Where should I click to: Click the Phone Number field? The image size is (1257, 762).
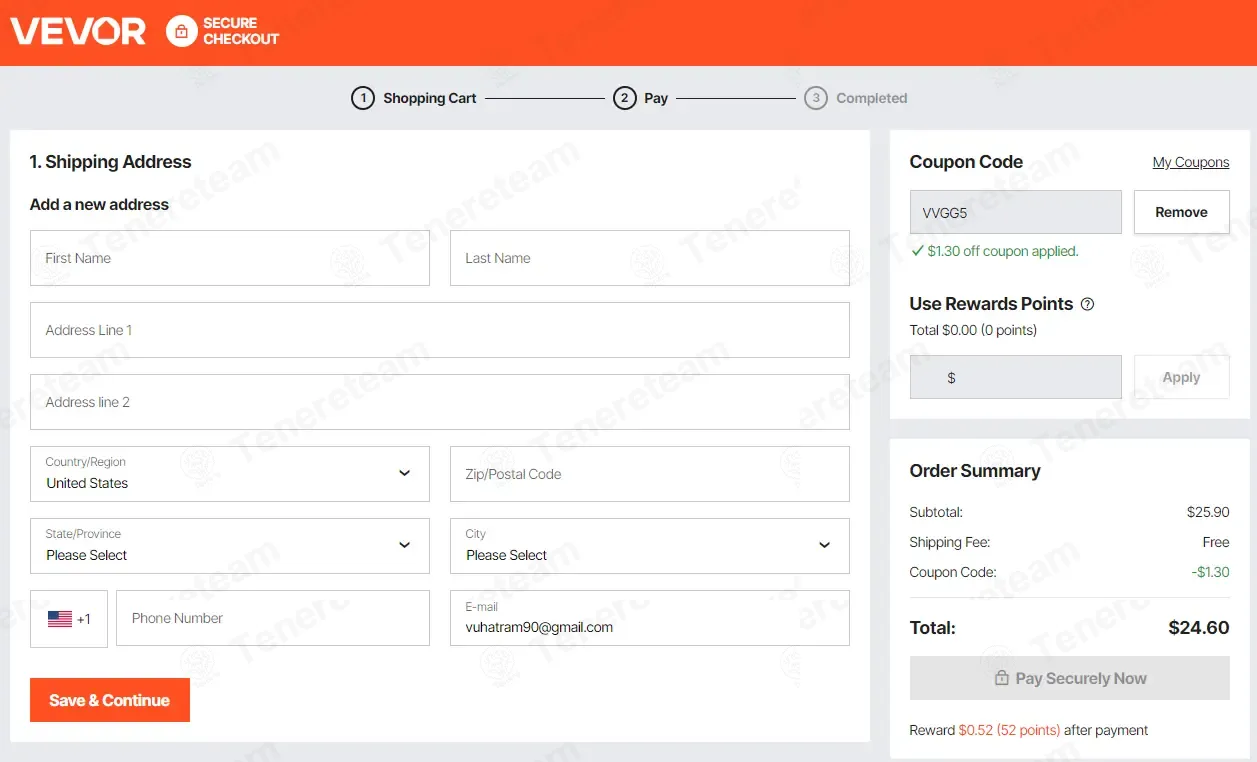click(x=273, y=618)
